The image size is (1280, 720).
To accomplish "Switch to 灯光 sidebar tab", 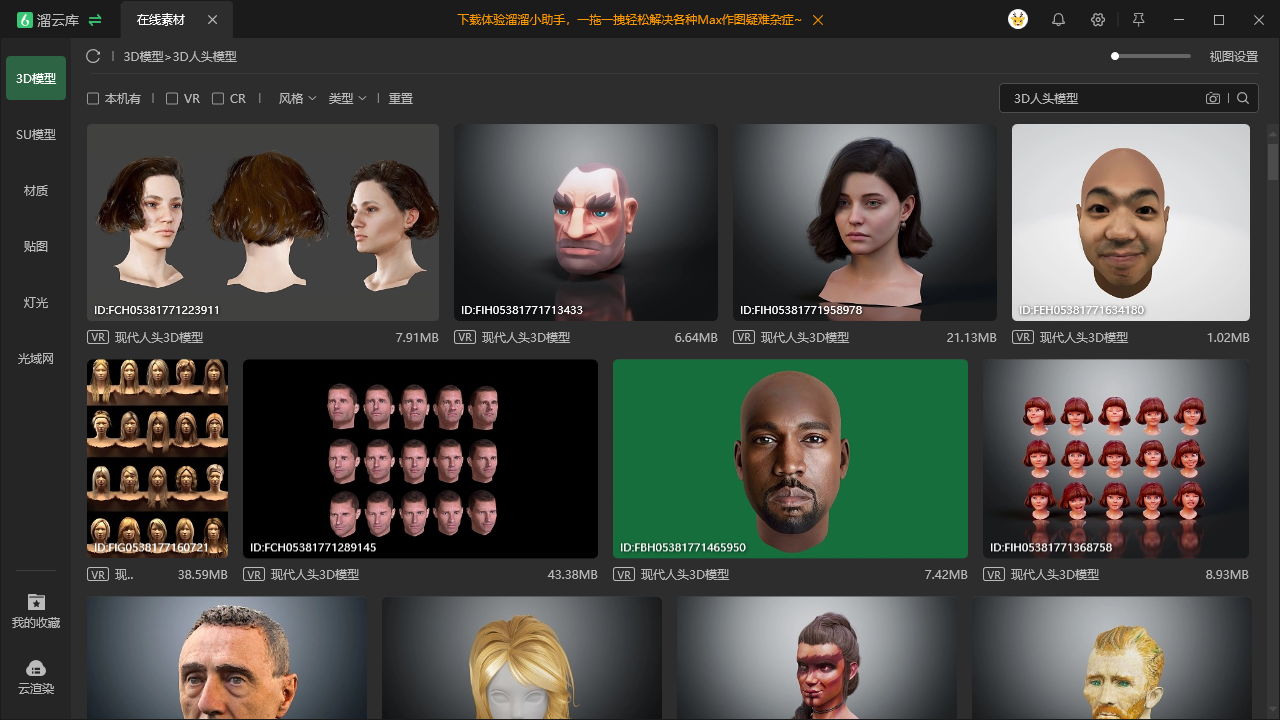I will click(36, 302).
